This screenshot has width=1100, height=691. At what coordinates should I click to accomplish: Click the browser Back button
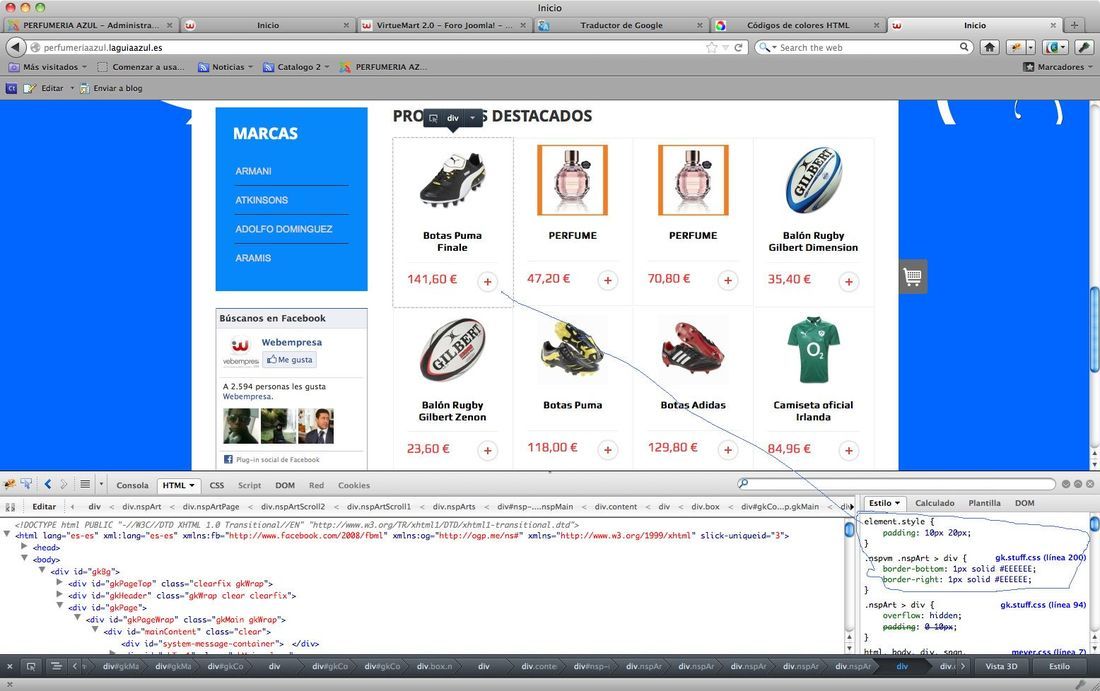point(15,47)
